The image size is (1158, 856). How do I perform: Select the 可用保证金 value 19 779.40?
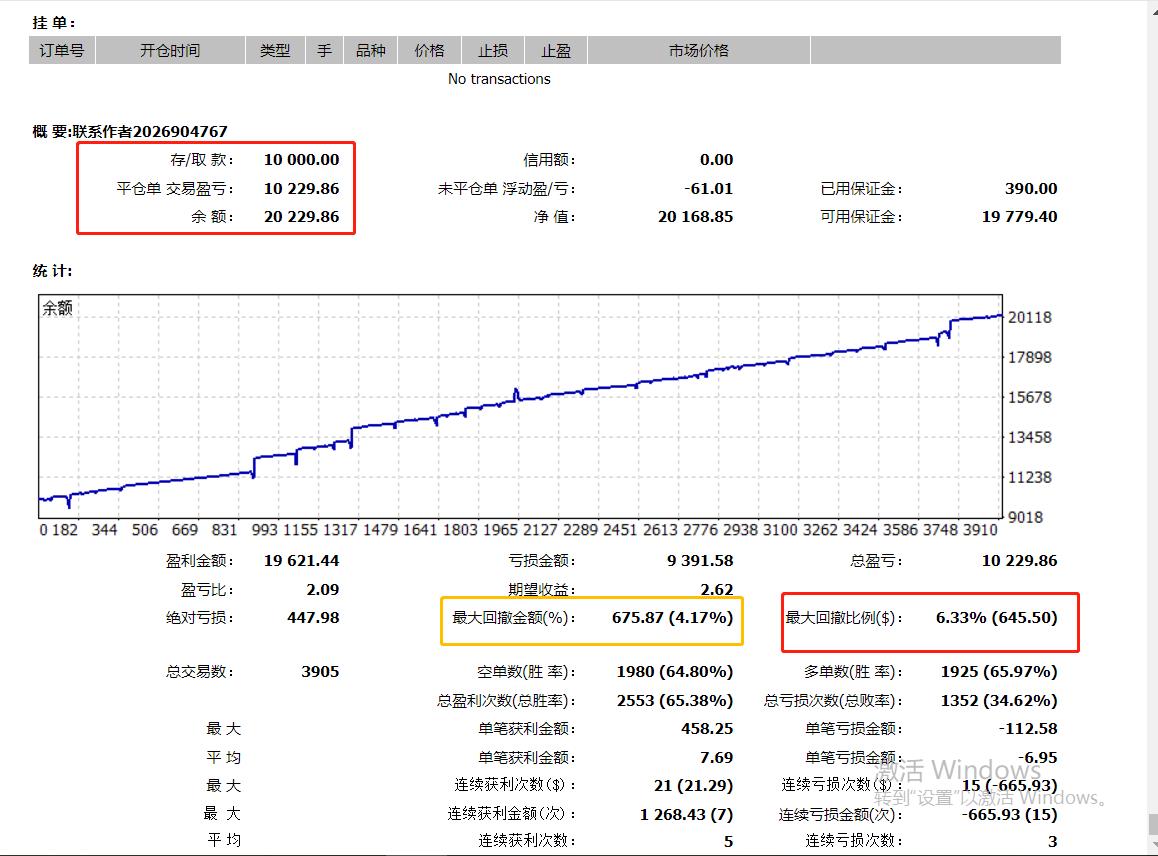point(1019,217)
